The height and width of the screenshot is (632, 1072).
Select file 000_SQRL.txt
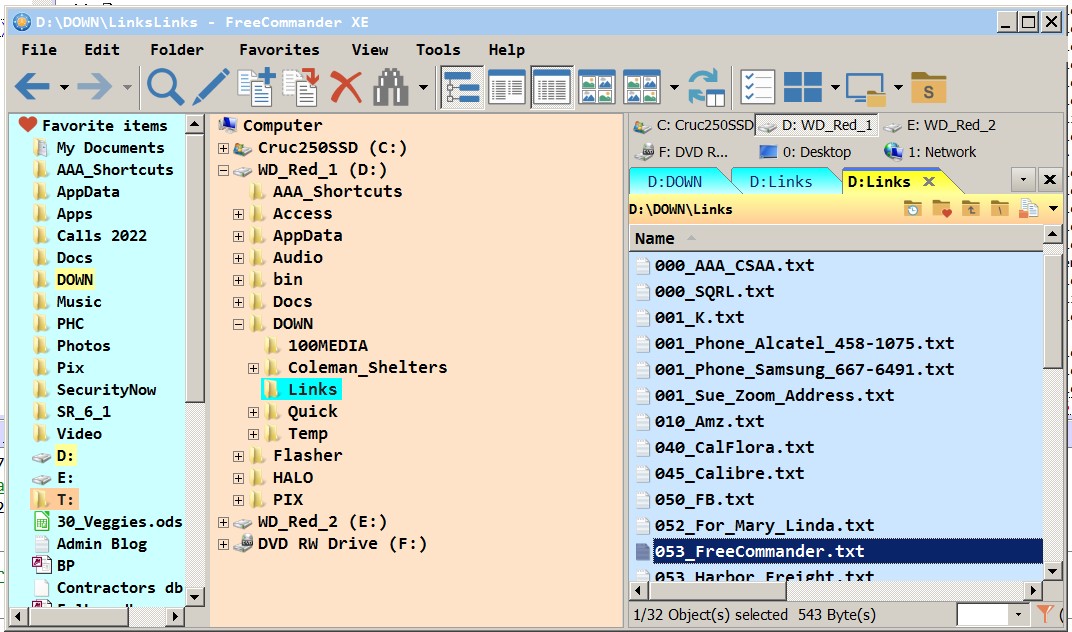(714, 291)
